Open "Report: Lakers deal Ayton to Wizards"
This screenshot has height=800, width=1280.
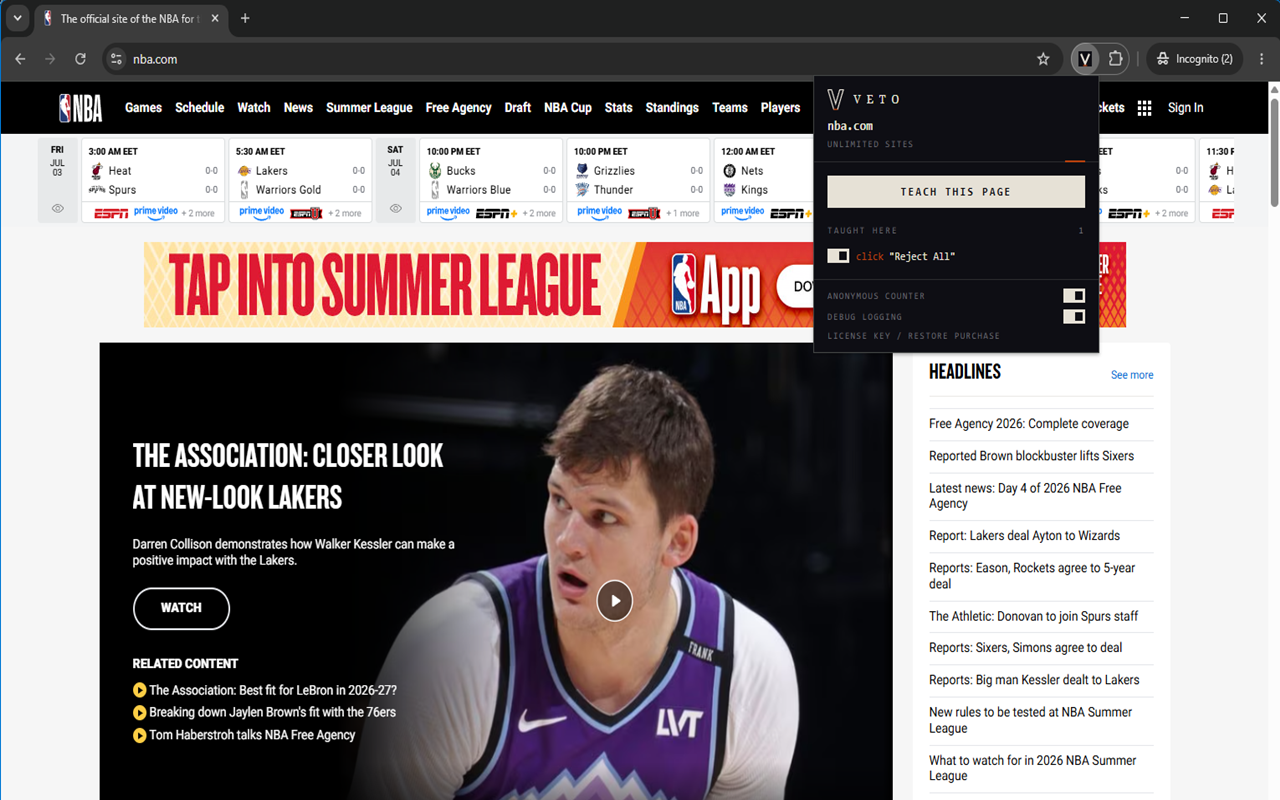coord(1024,536)
